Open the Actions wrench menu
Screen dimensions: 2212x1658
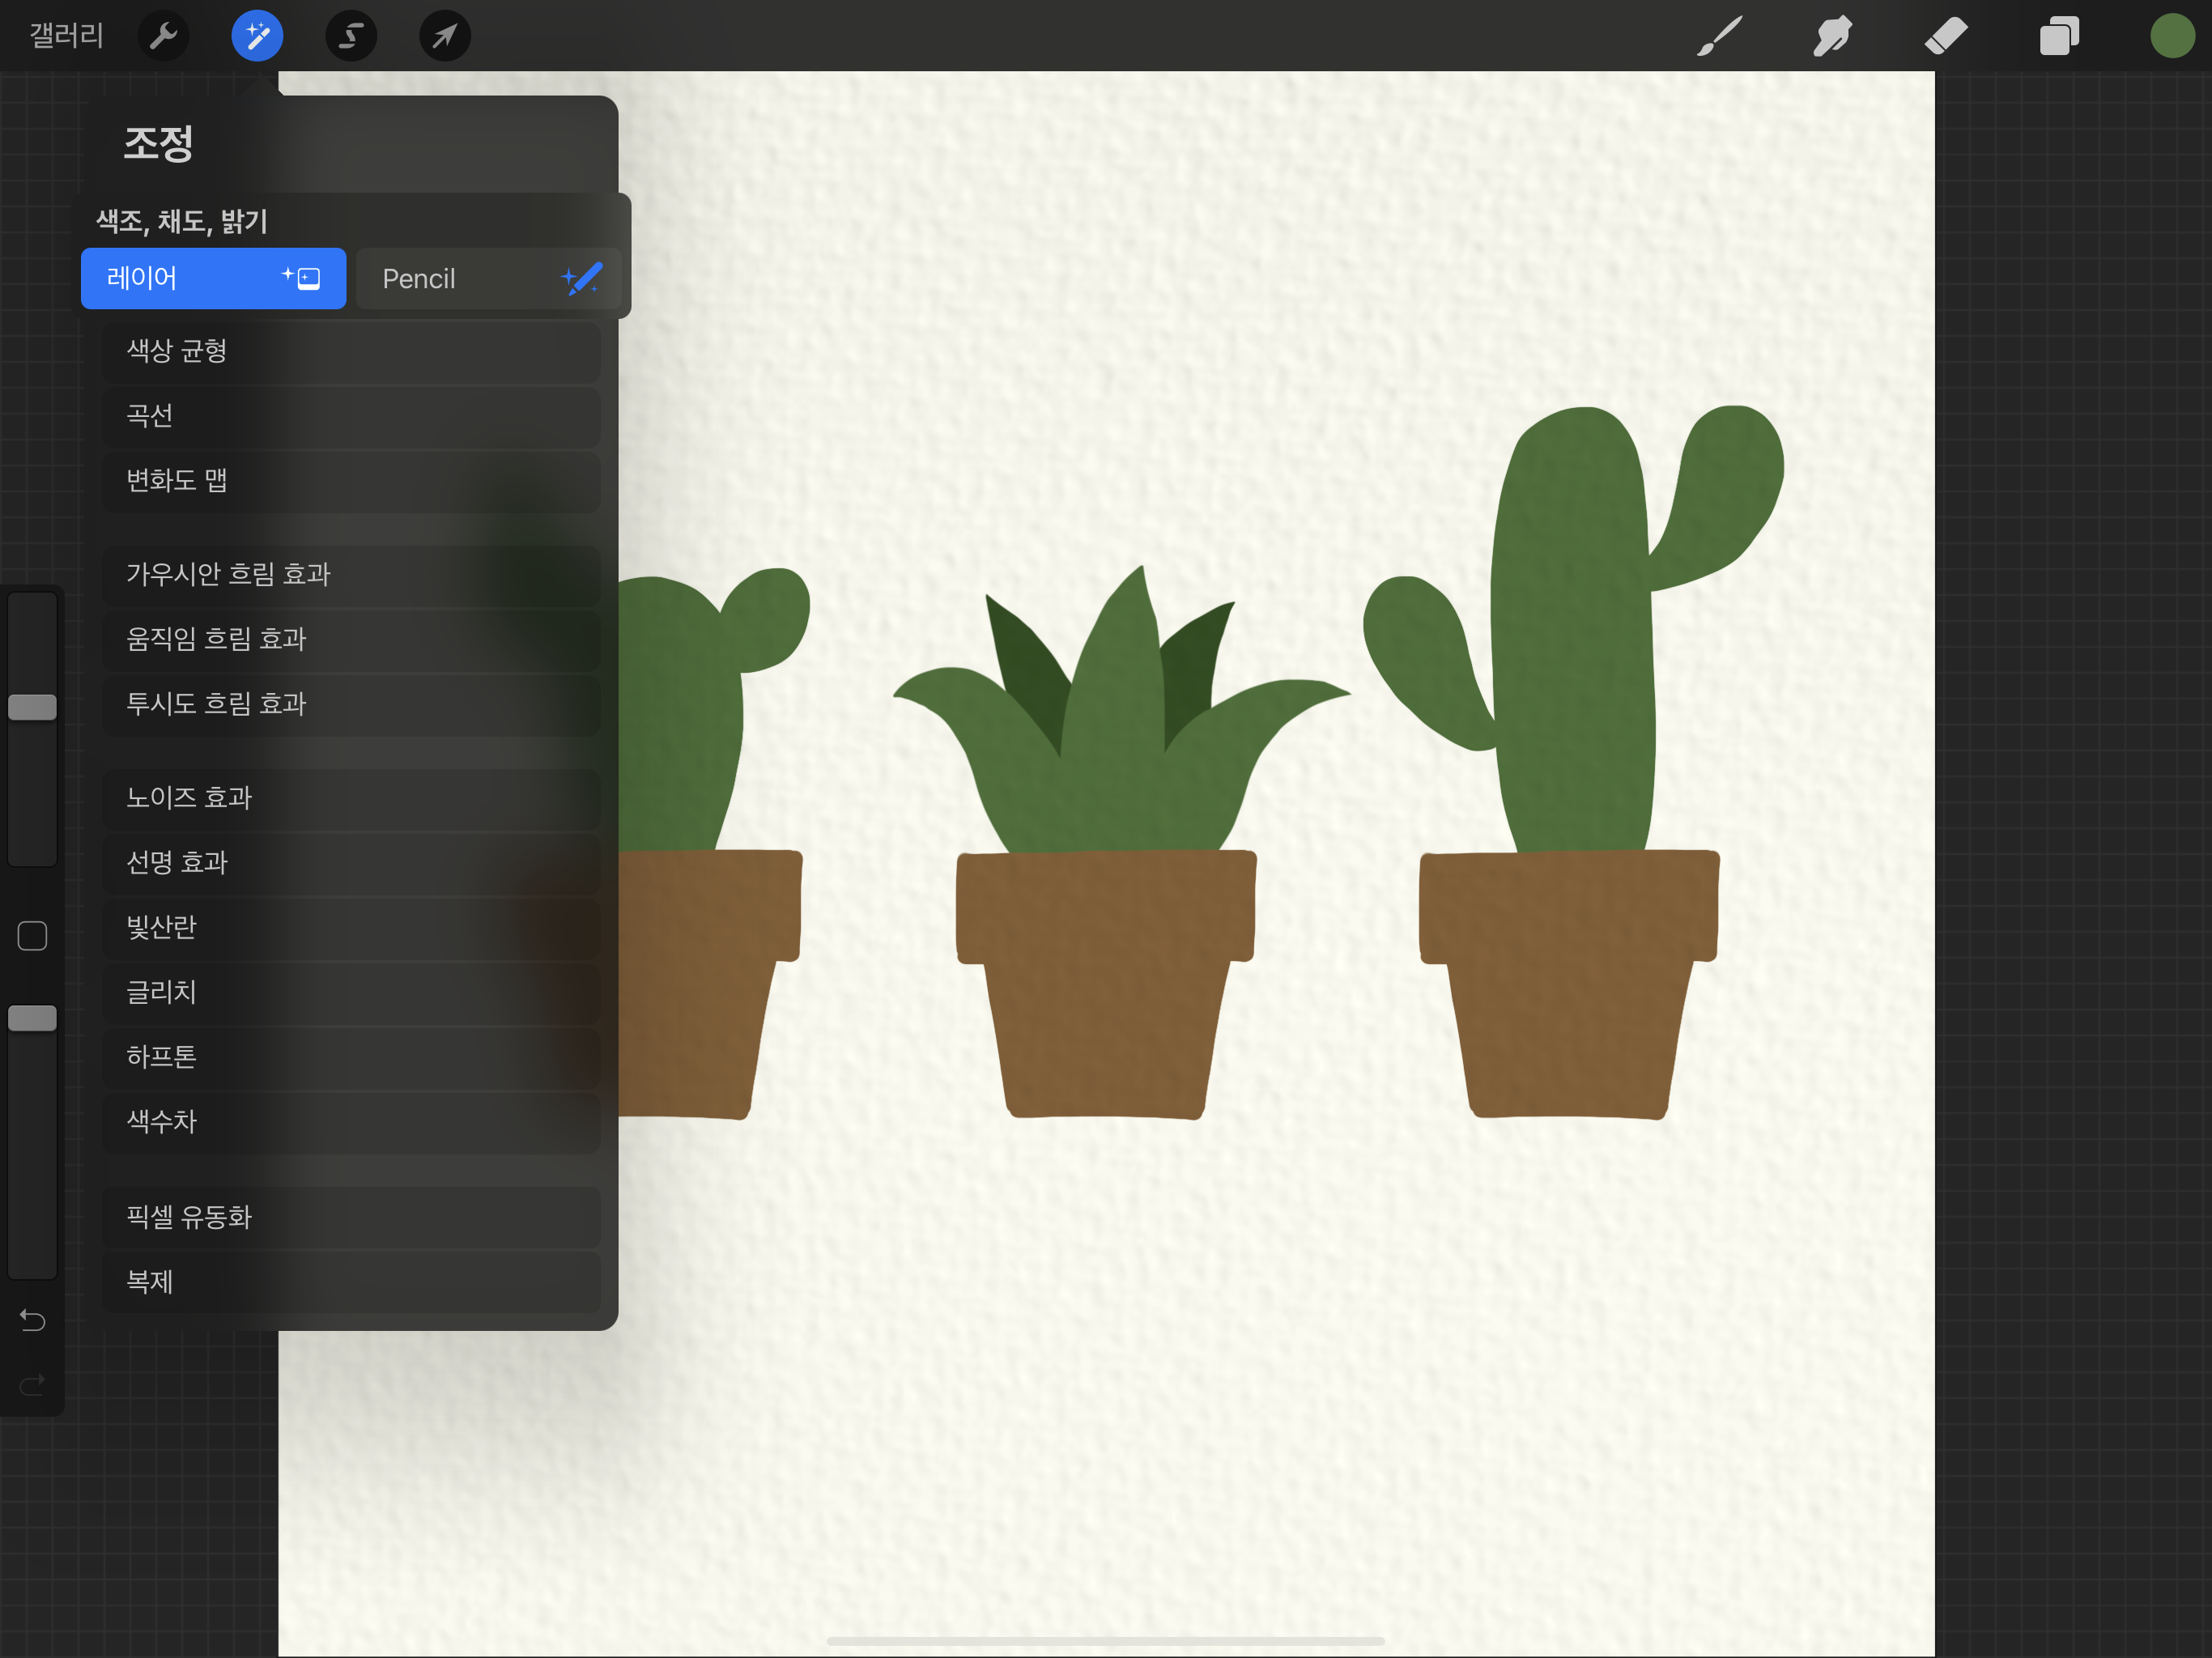[x=163, y=36]
